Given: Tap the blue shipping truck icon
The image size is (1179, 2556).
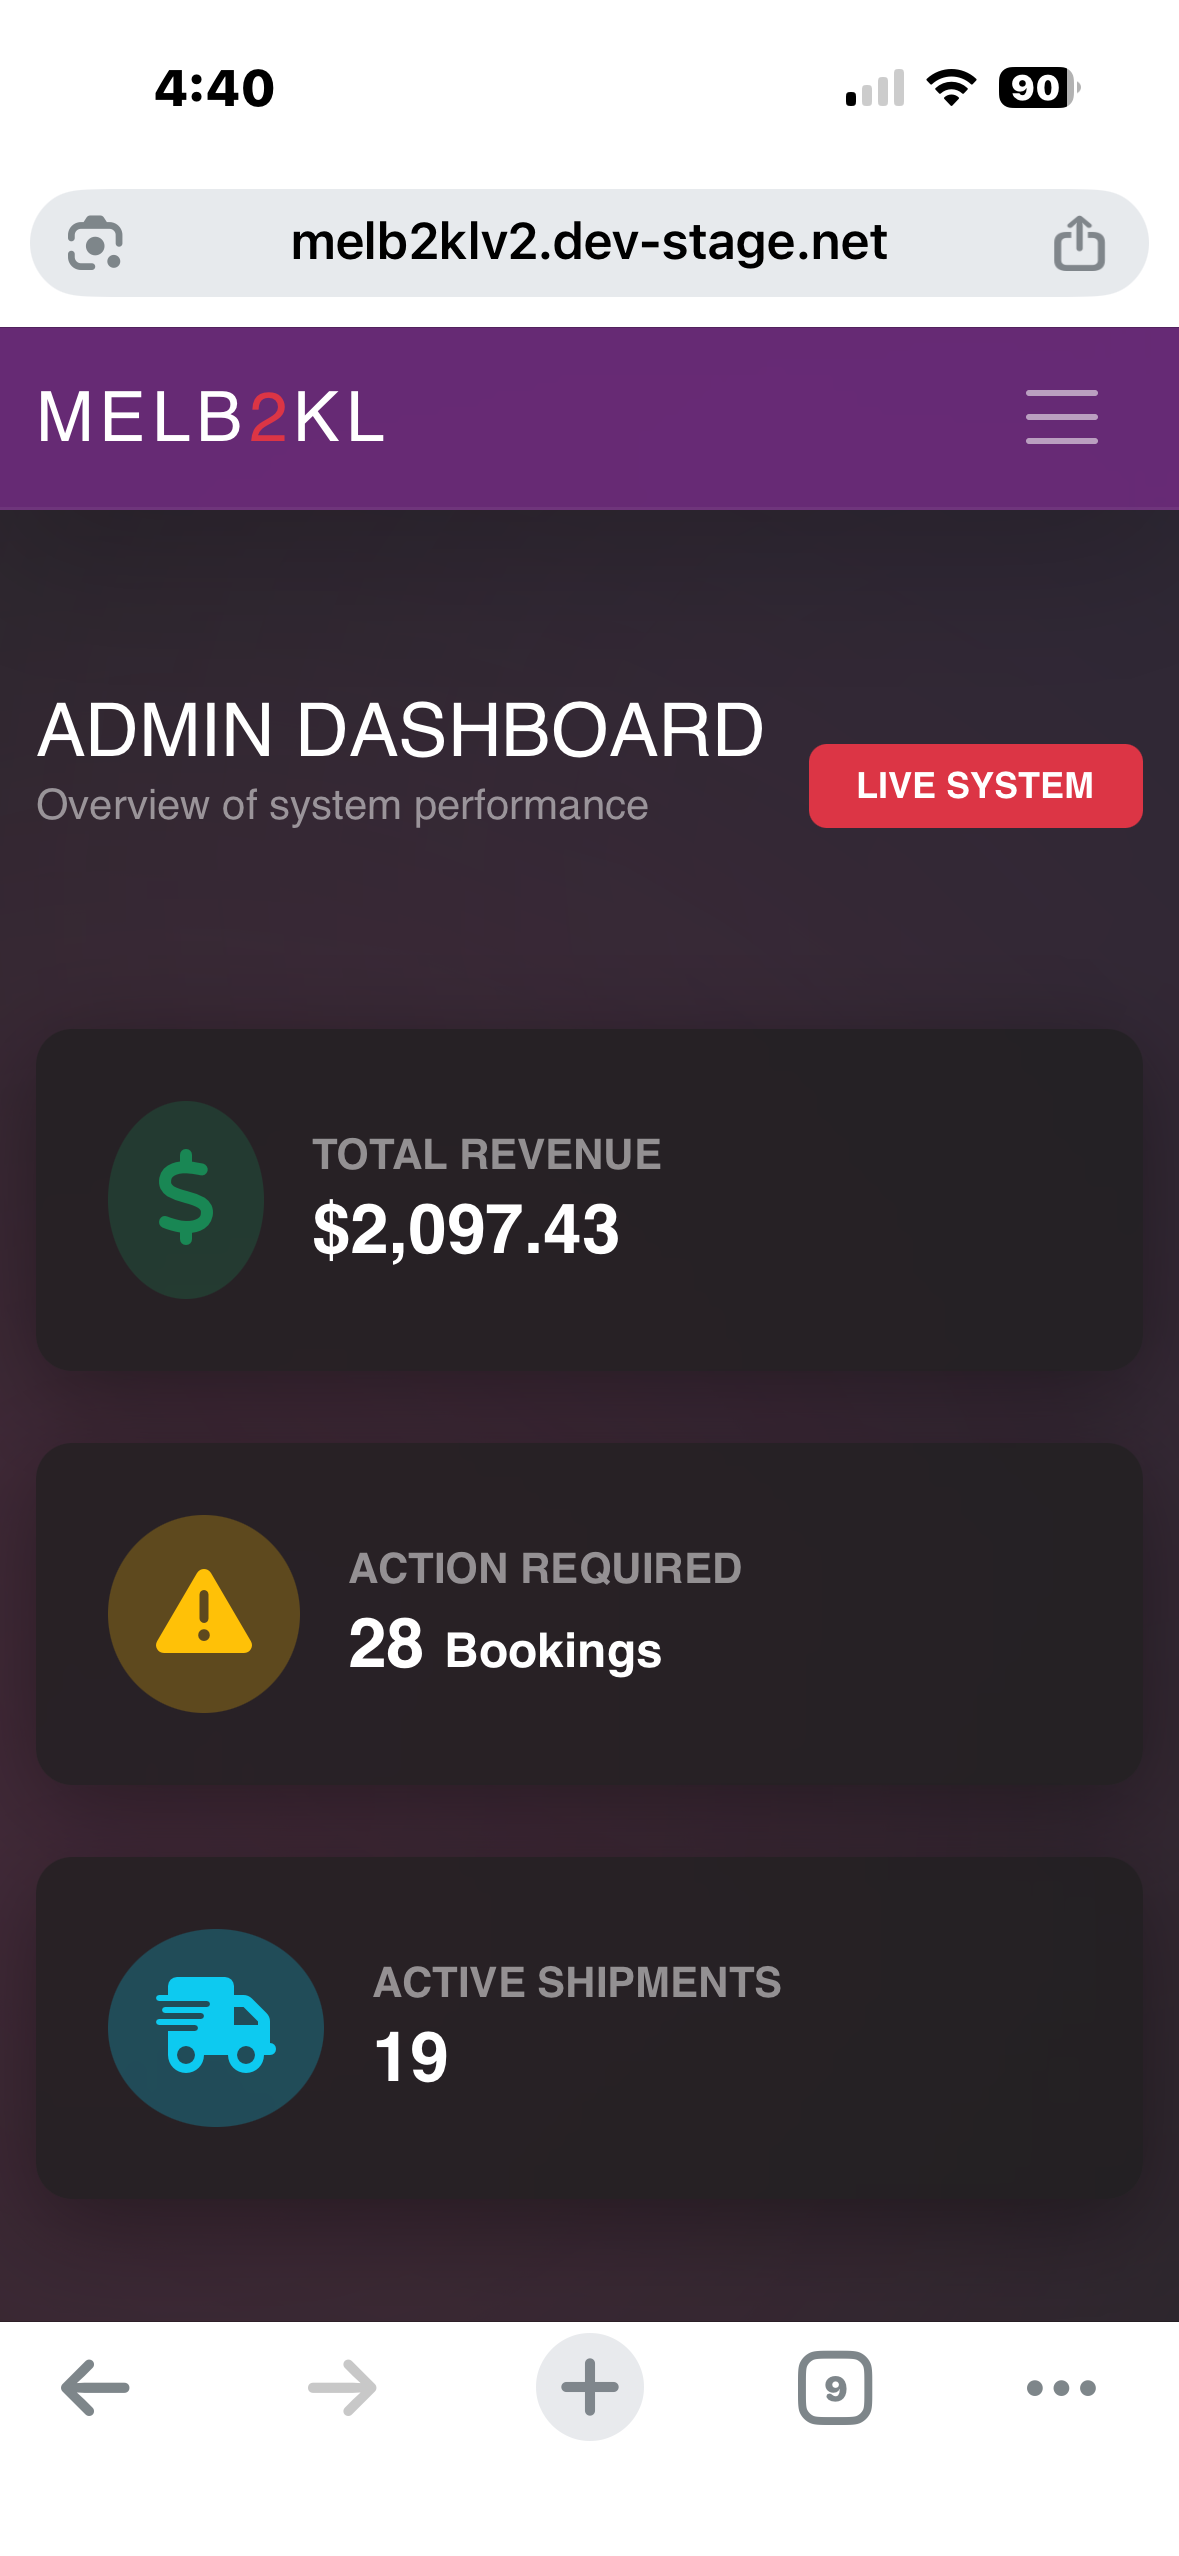Looking at the screenshot, I should (x=215, y=2026).
